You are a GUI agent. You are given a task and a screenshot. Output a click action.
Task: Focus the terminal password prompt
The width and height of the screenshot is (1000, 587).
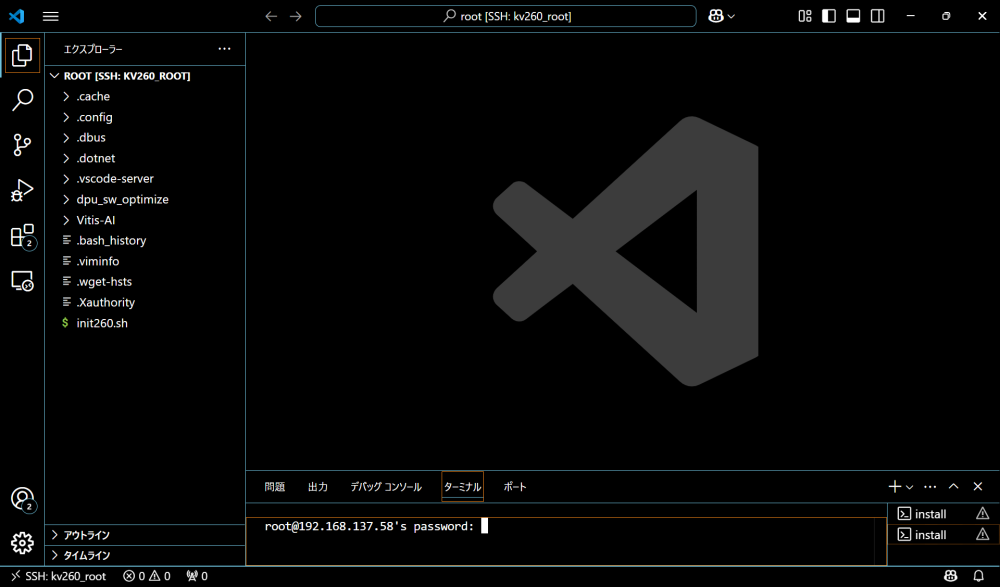[565, 540]
